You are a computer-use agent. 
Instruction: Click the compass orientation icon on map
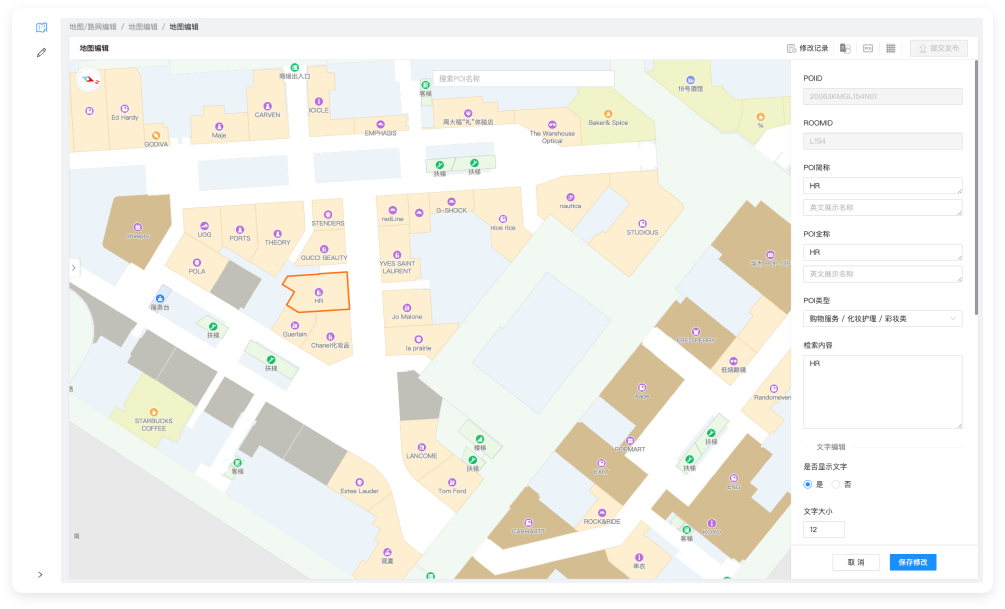[89, 79]
